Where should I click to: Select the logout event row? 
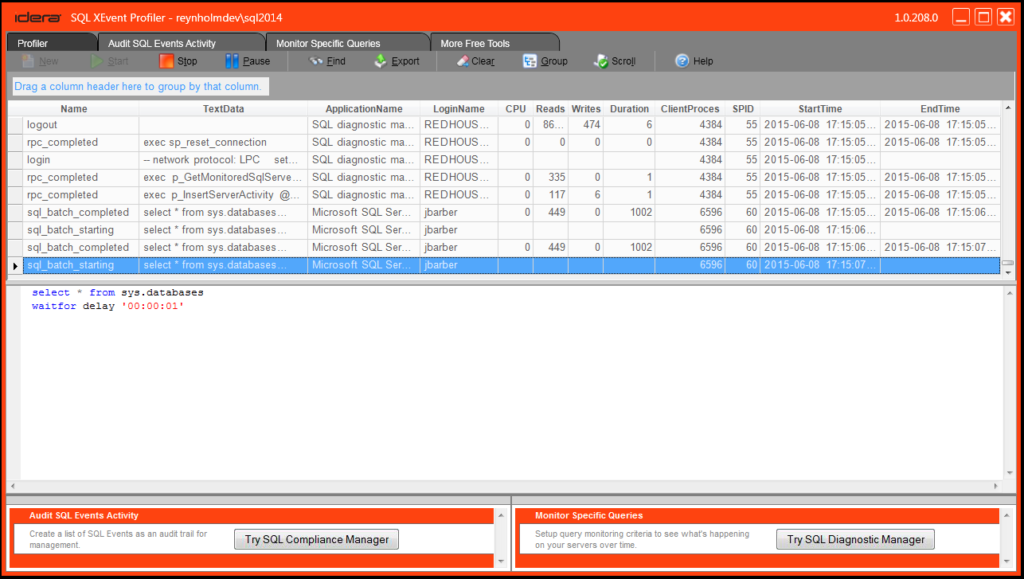tap(504, 125)
